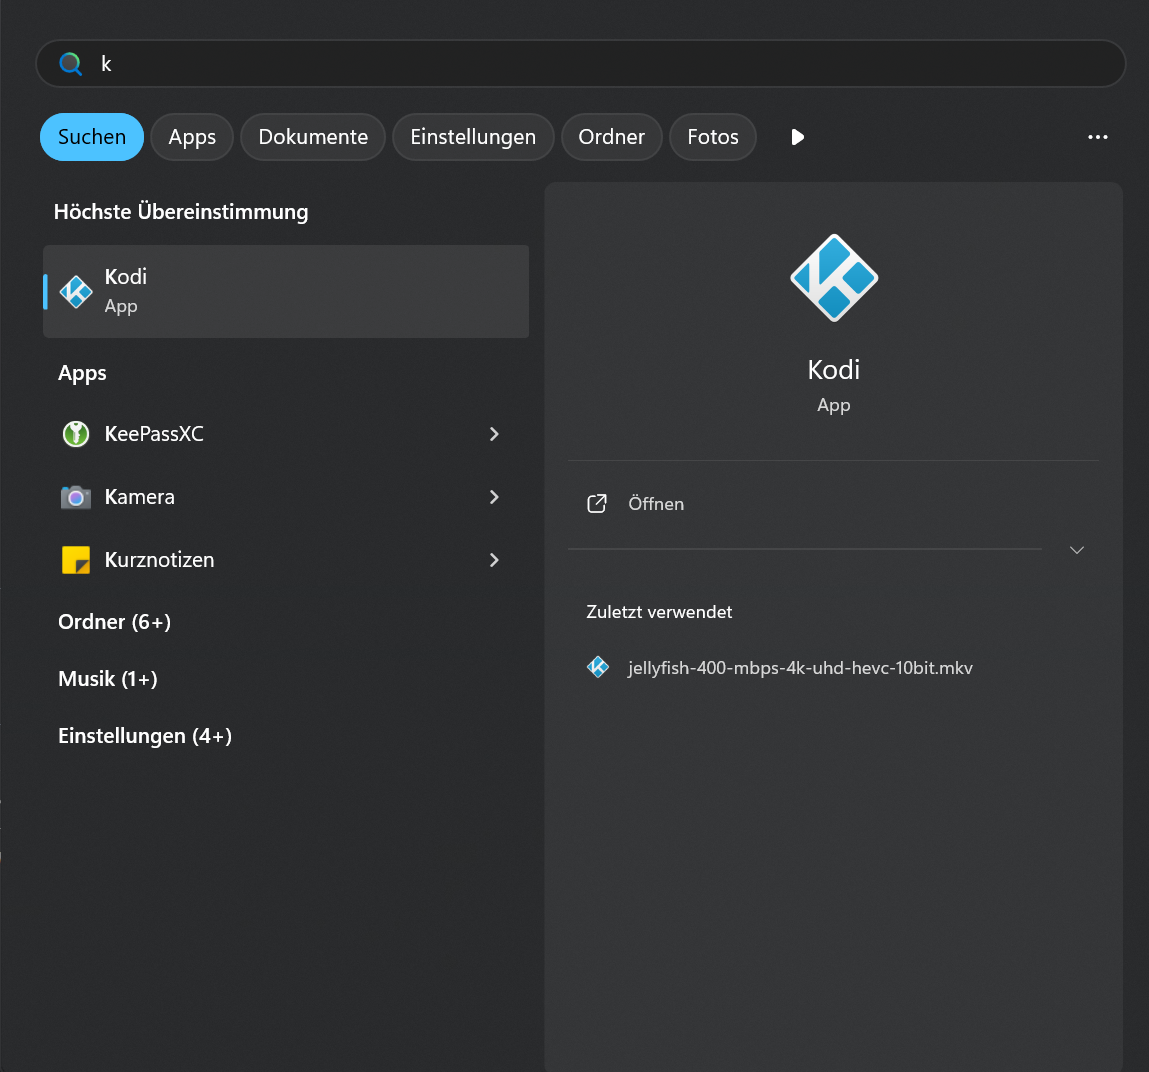Click the Öffnen external-link icon

pos(596,503)
